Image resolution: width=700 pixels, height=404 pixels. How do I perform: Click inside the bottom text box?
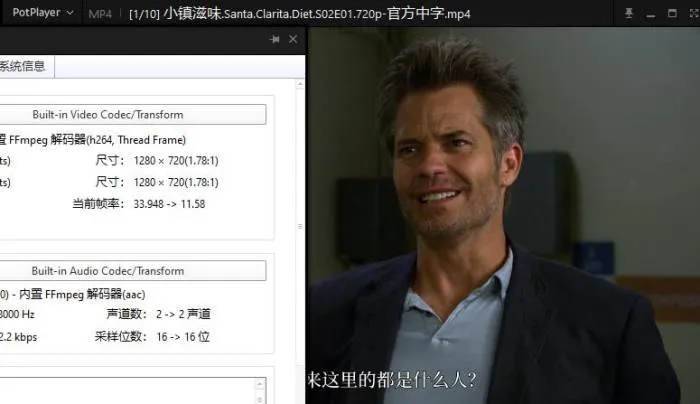click(127, 391)
